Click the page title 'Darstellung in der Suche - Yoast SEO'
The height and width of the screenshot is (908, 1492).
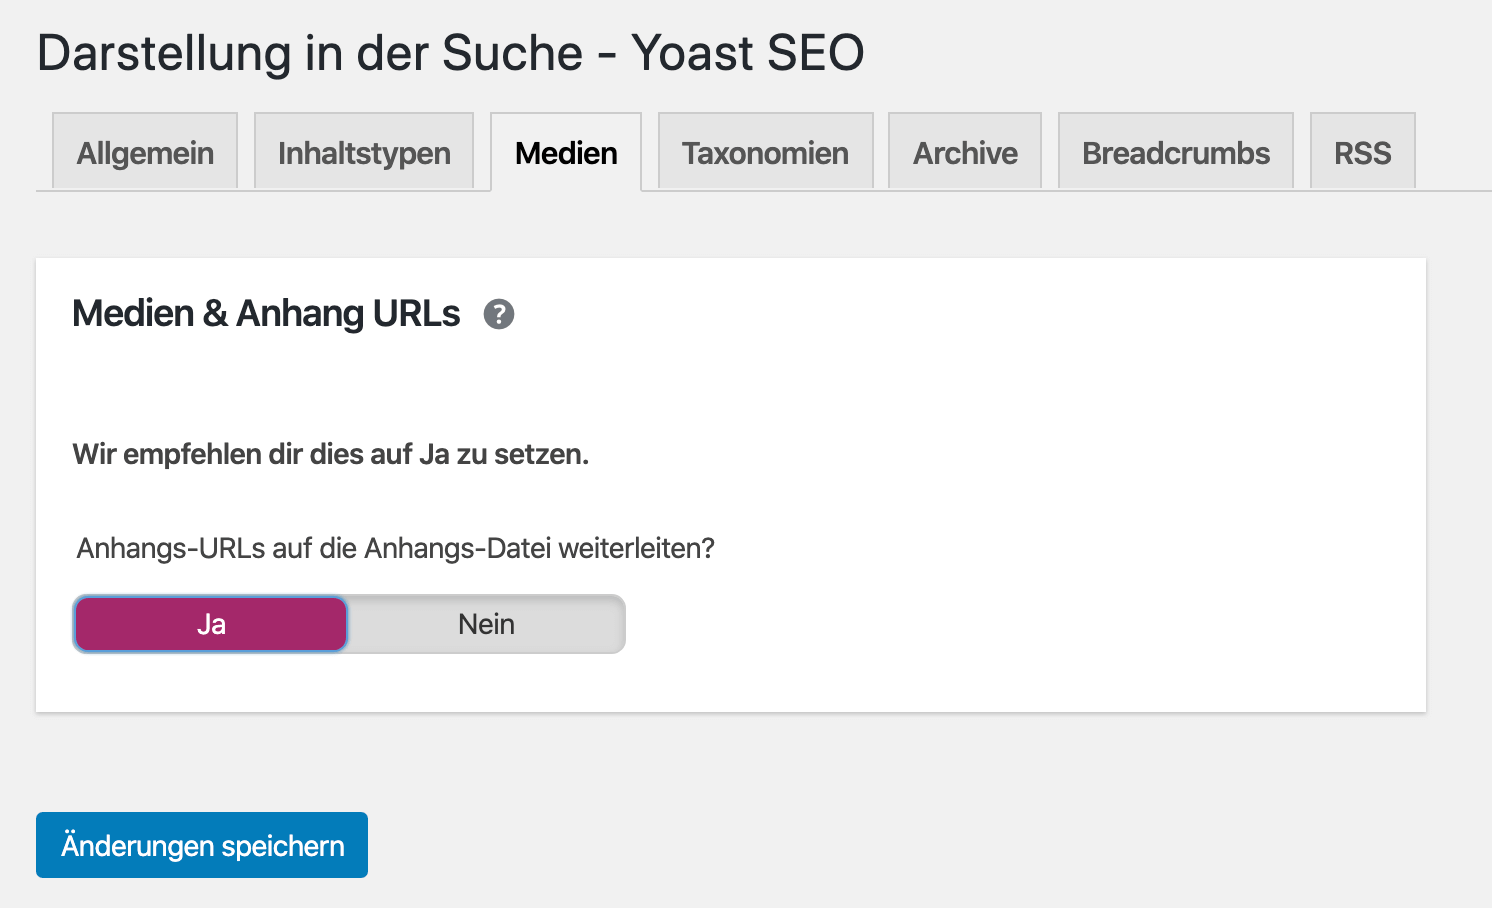[x=451, y=52]
